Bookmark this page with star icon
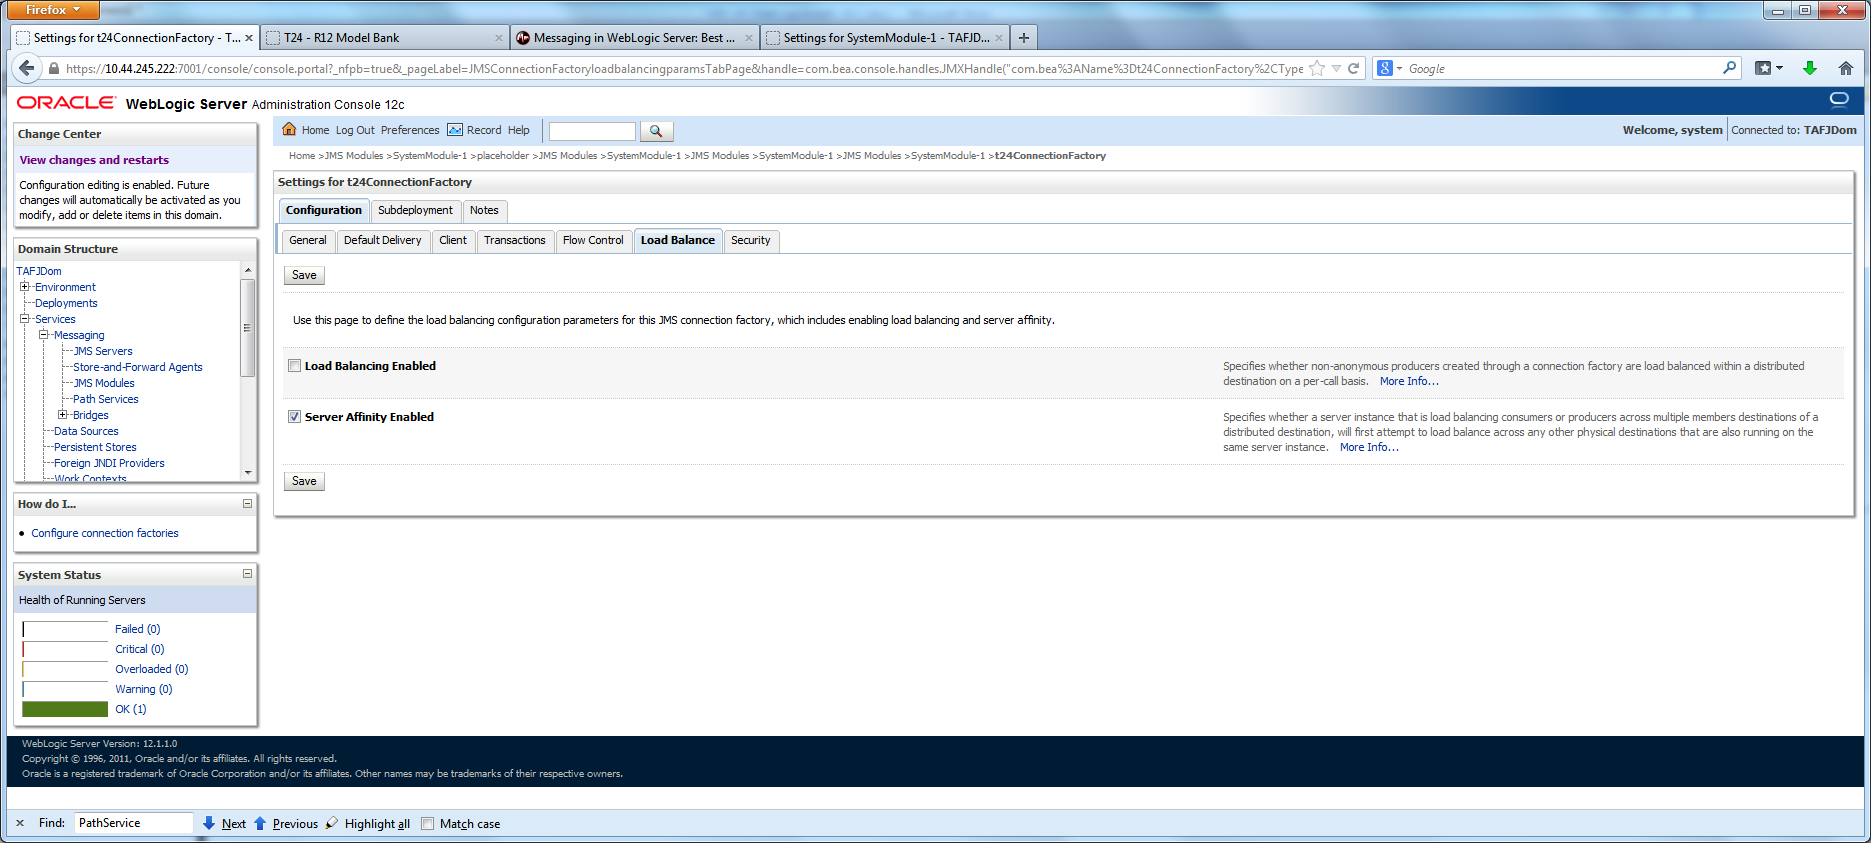 pos(1317,68)
